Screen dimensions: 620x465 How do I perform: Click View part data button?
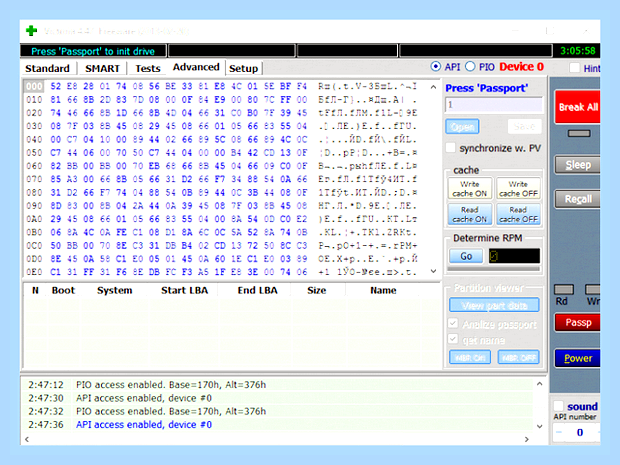coord(494,305)
